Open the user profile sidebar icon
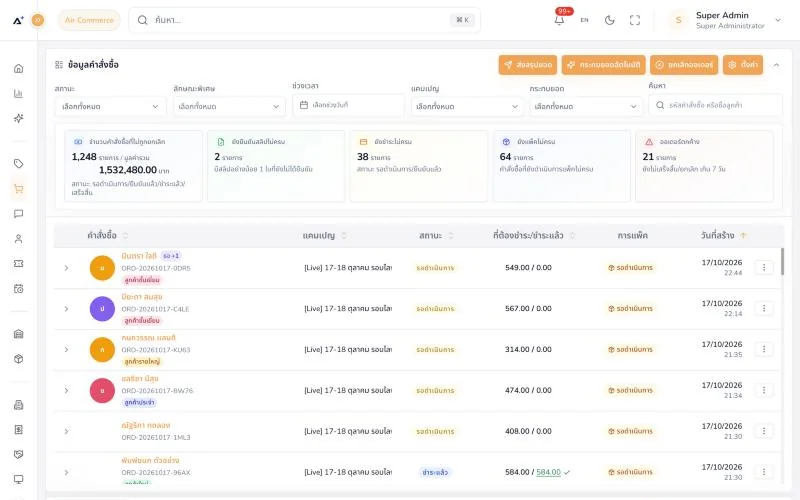Screen dimensions: 800x500 pyautogui.click(x=19, y=239)
